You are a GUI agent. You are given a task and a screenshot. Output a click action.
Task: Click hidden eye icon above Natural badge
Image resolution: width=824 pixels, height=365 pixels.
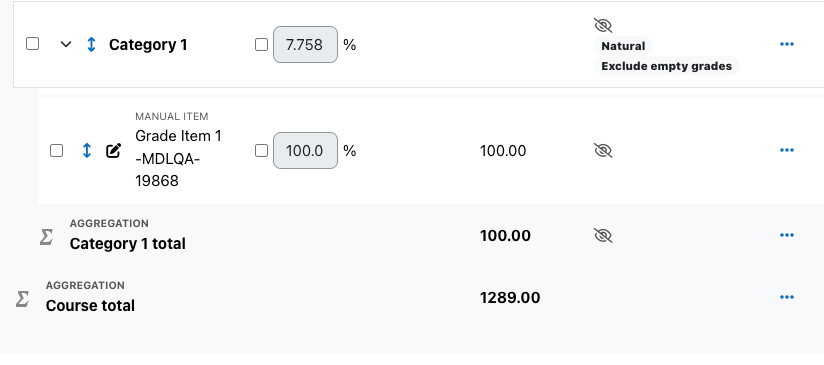click(x=603, y=25)
